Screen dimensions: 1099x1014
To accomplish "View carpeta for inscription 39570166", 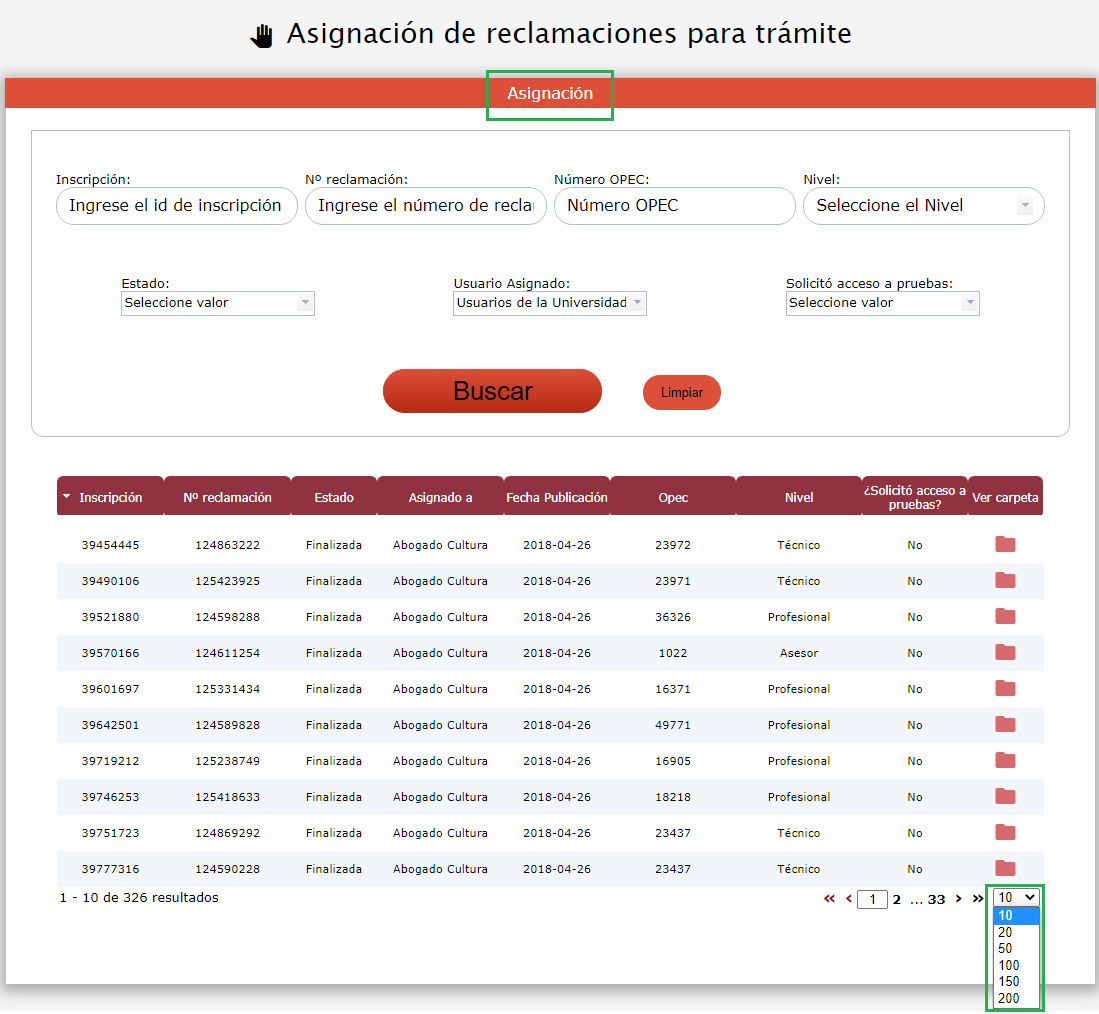I will tap(1005, 652).
